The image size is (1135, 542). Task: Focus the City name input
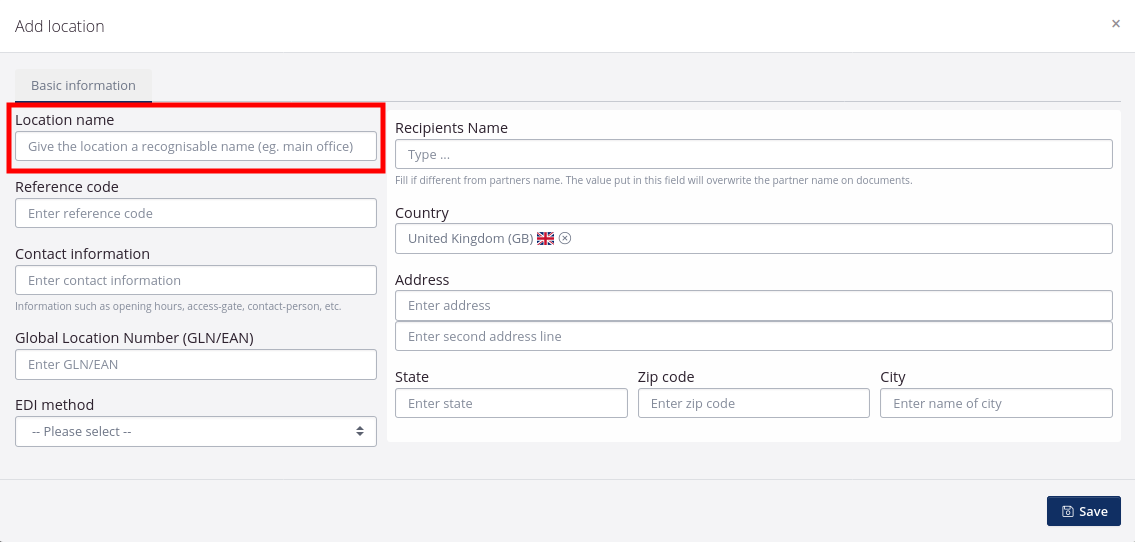tap(995, 404)
